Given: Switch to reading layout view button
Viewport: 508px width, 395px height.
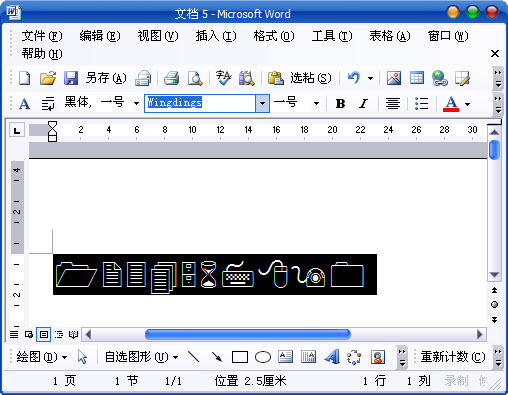Looking at the screenshot, I should 73,334.
